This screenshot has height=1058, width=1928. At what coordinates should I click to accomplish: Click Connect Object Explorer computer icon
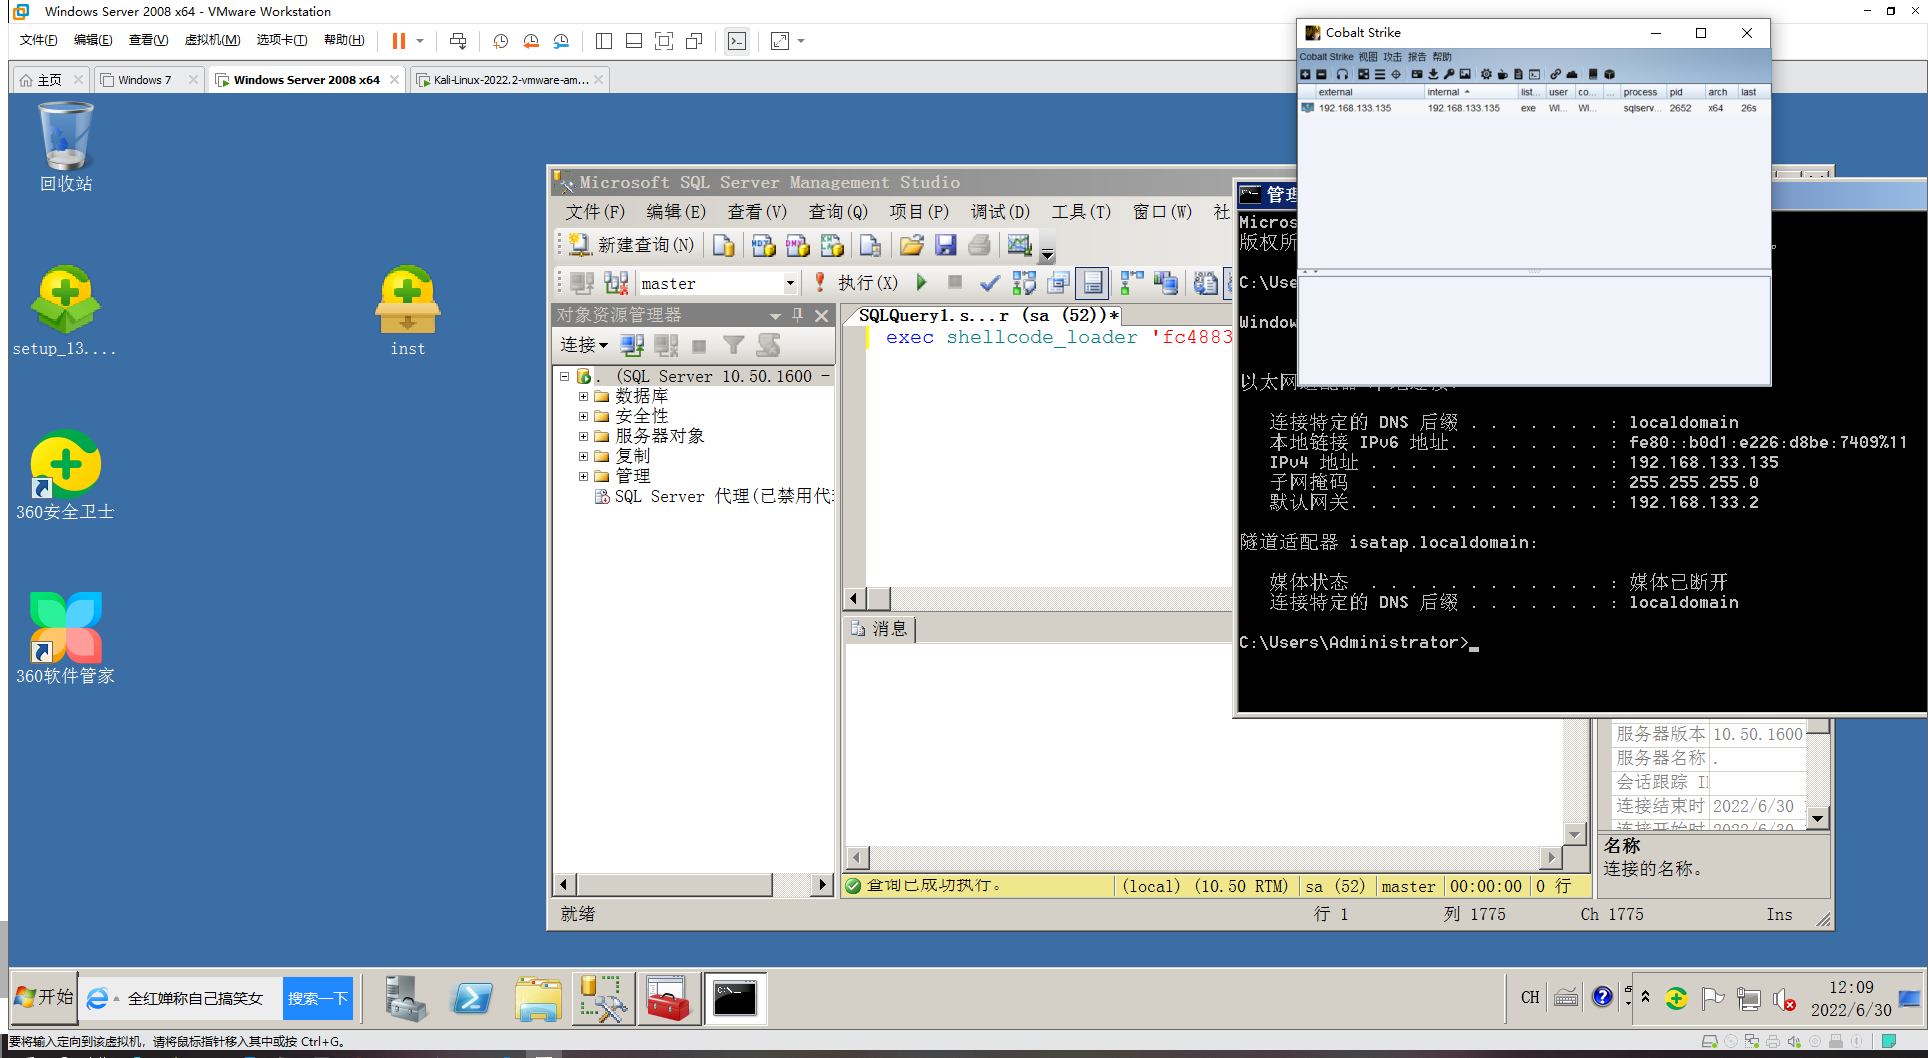pos(631,345)
